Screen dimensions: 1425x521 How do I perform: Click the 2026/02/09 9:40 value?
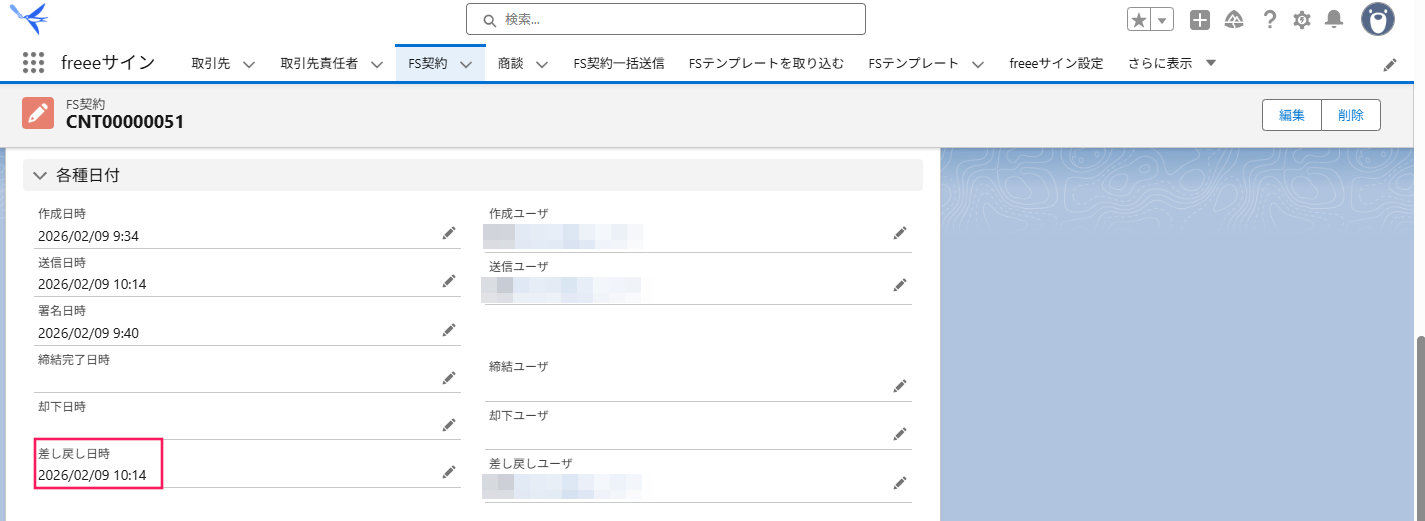[88, 333]
